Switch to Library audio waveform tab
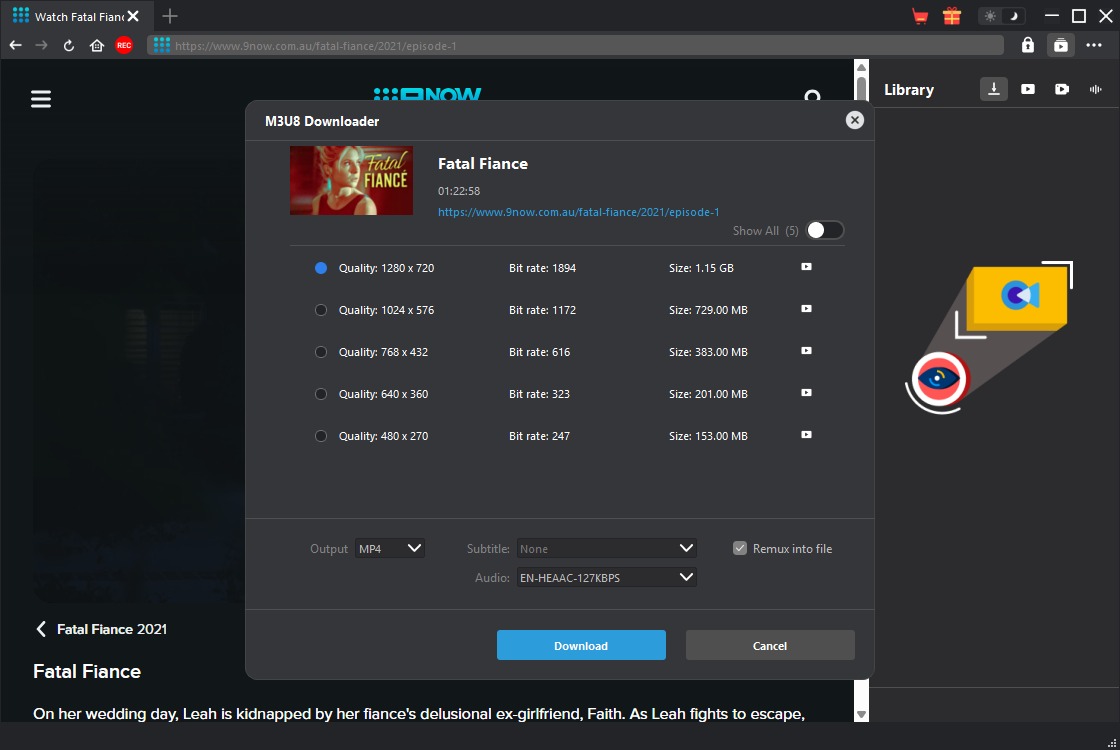Viewport: 1120px width, 750px height. 1095,89
